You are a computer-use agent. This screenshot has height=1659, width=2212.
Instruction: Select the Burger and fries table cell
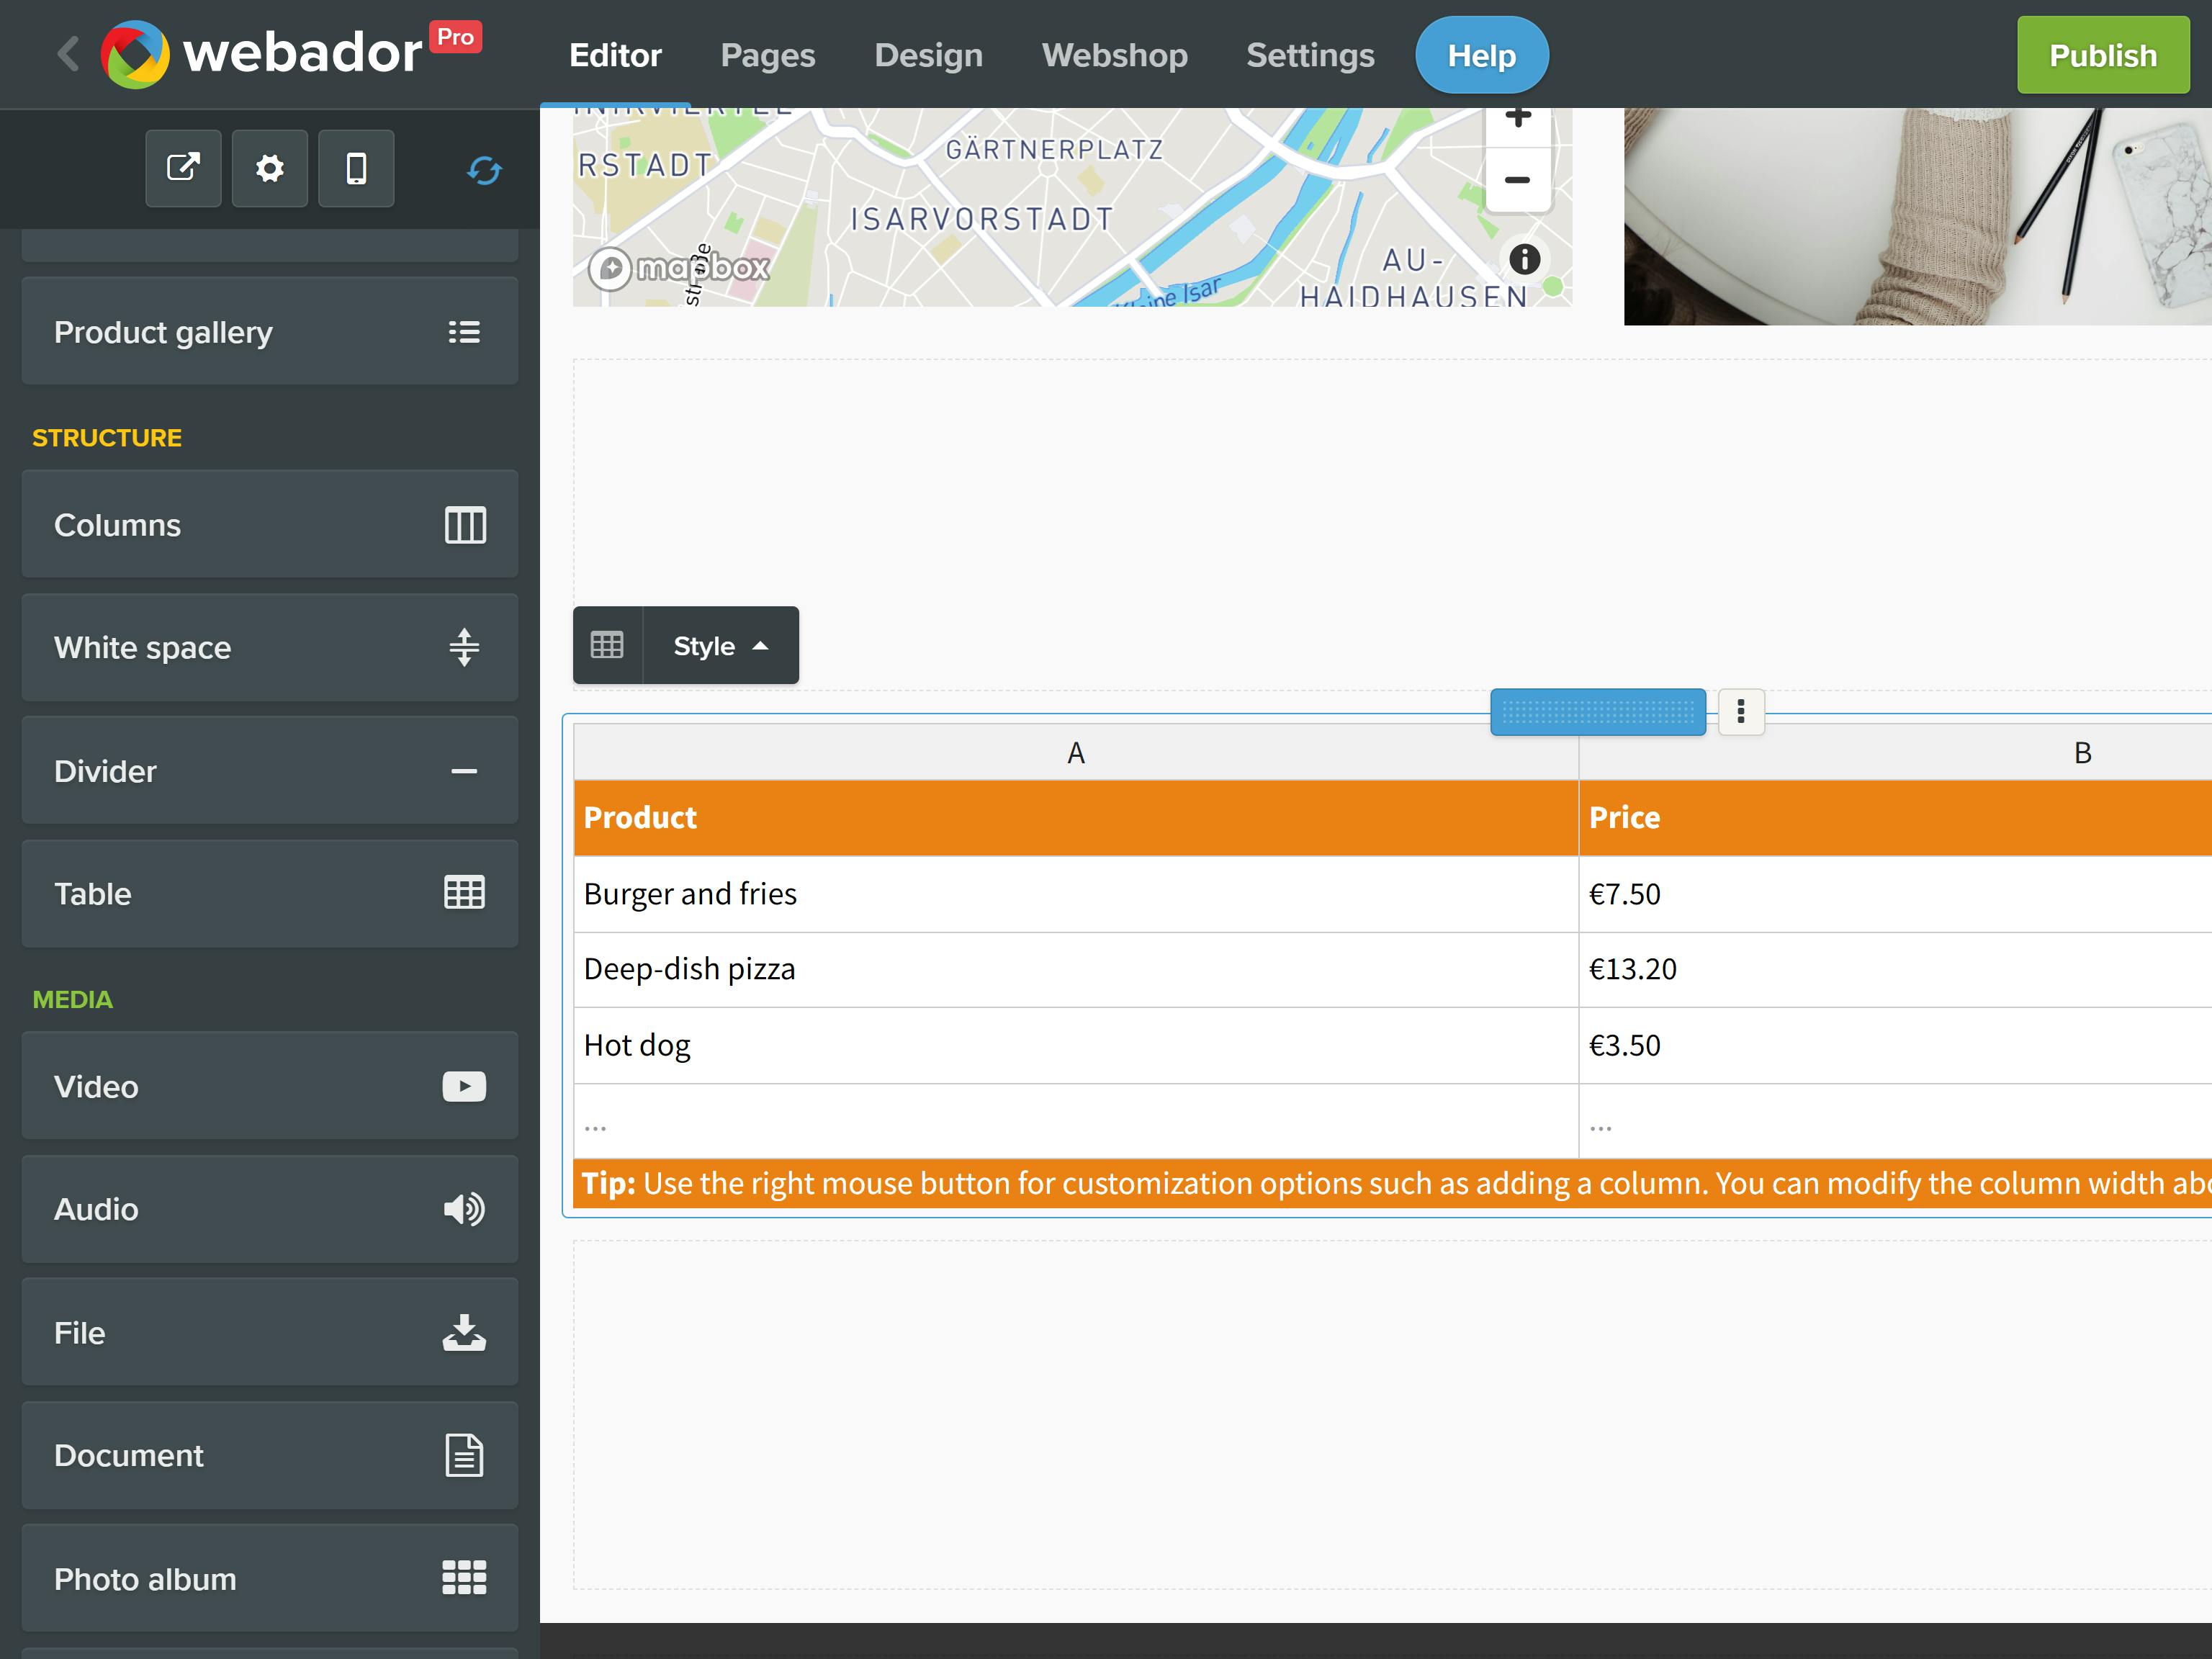[690, 893]
